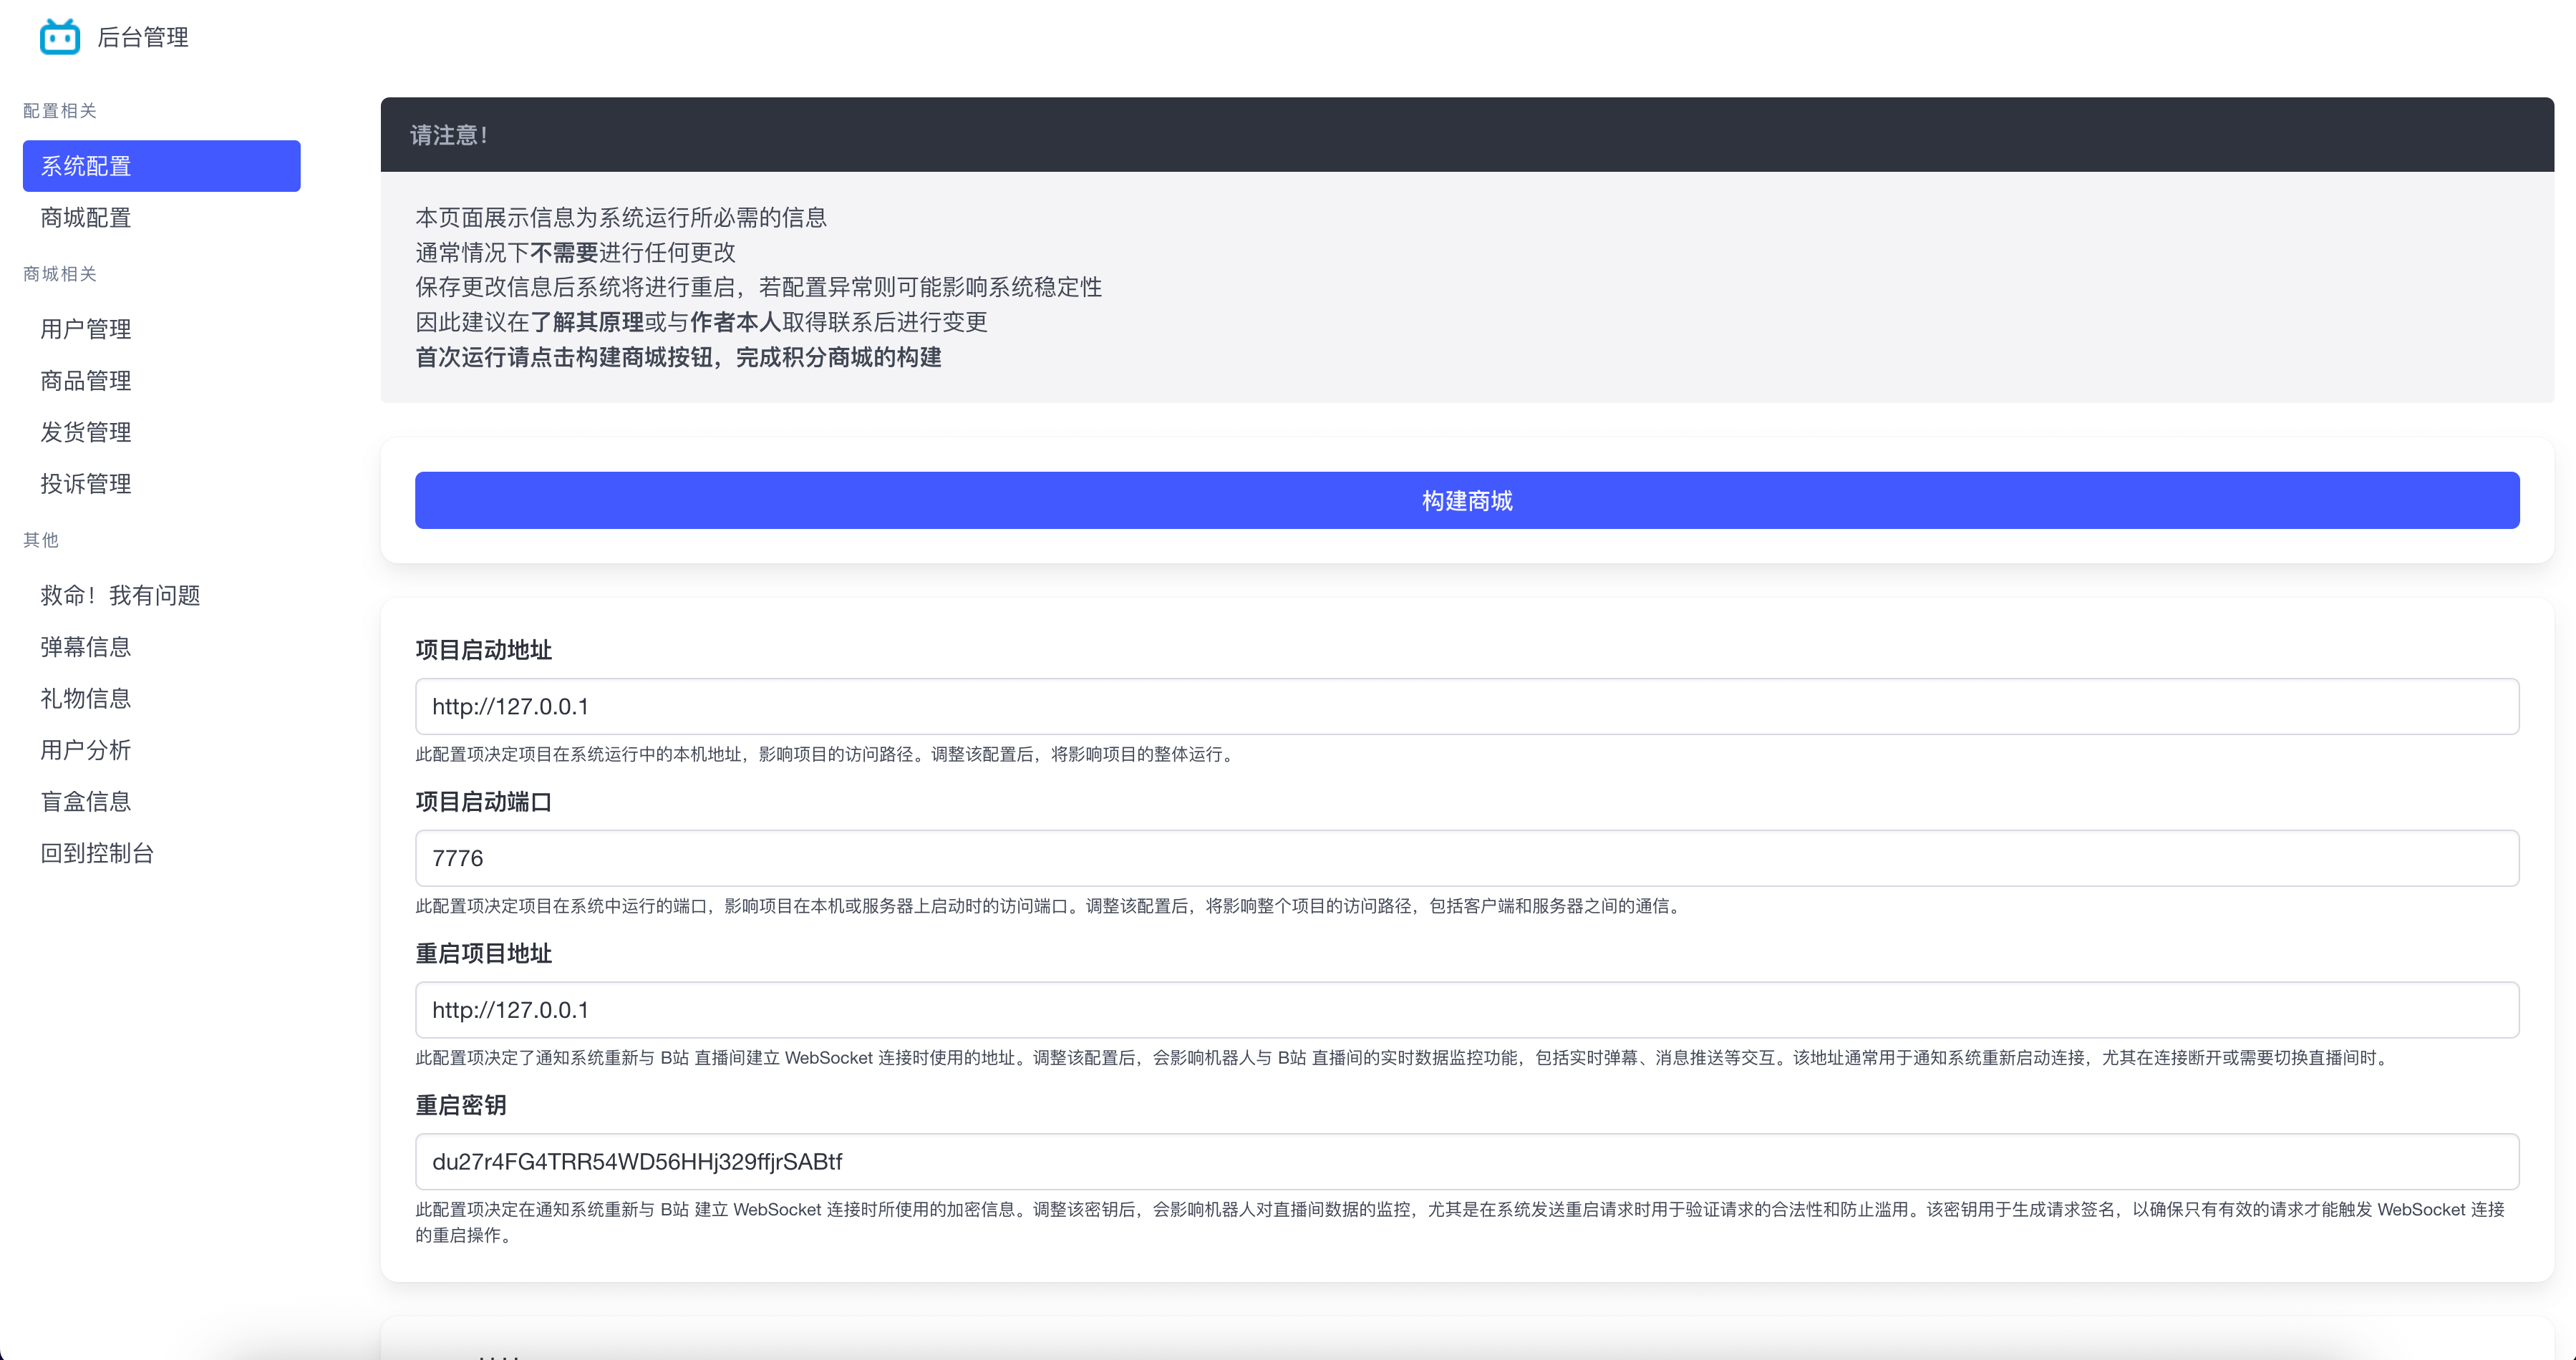Image resolution: width=2576 pixels, height=1360 pixels.
Task: Open 盲盒信息 page
Action: 86,801
